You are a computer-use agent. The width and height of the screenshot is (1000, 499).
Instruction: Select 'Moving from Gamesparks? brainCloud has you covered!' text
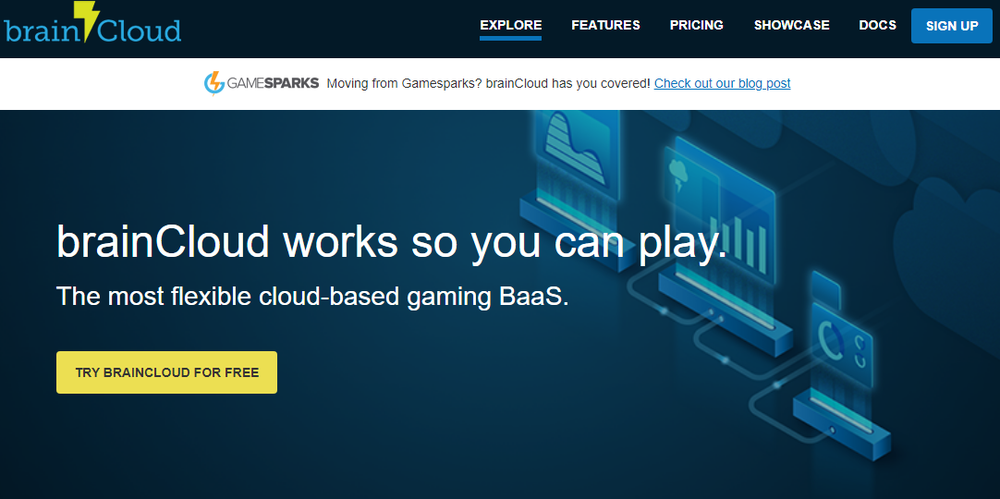pyautogui.click(x=489, y=84)
